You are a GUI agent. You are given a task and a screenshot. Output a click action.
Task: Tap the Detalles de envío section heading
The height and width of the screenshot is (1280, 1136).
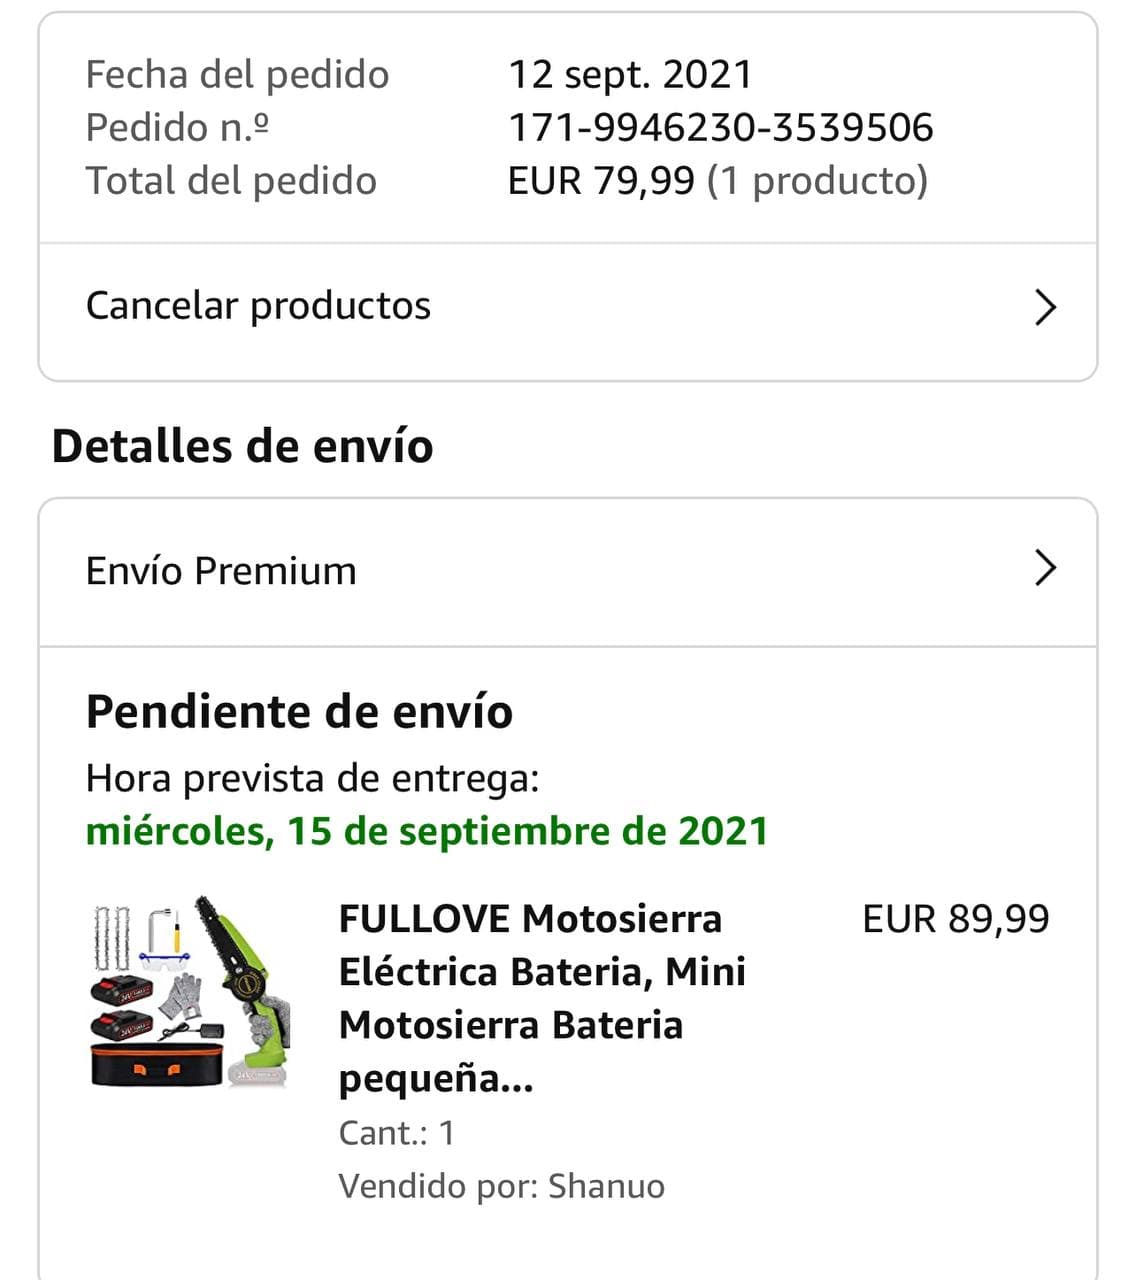tap(242, 446)
